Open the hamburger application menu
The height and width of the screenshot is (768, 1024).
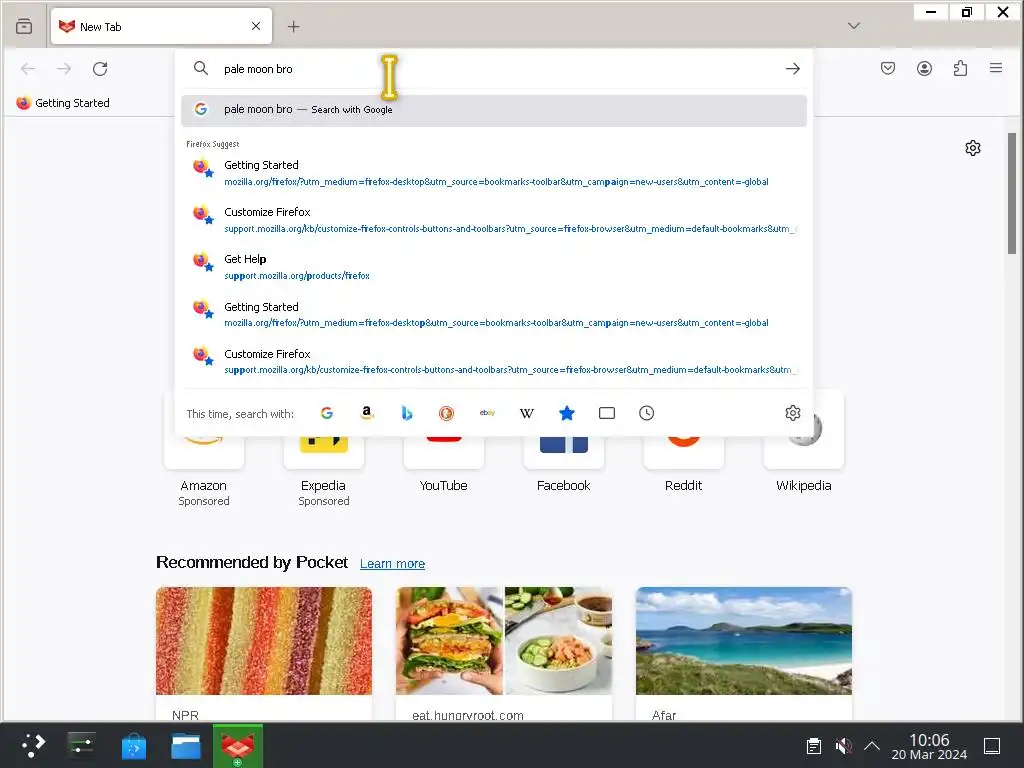coord(996,68)
